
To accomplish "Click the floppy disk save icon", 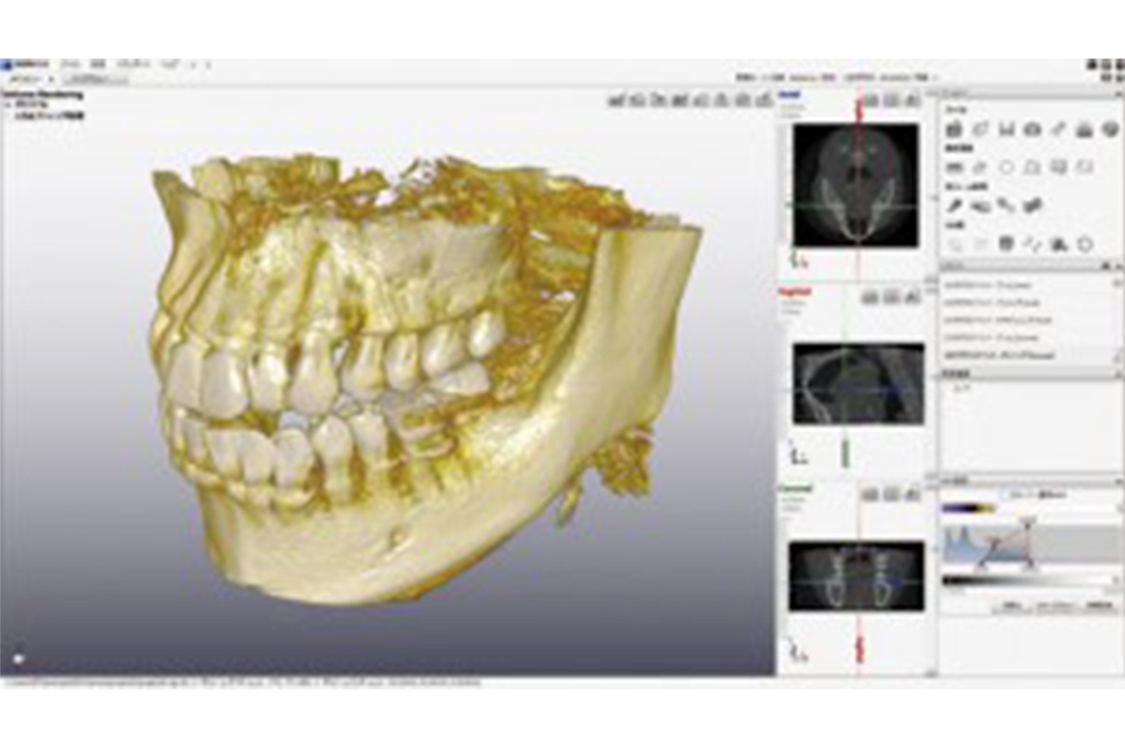I will pos(1006,129).
